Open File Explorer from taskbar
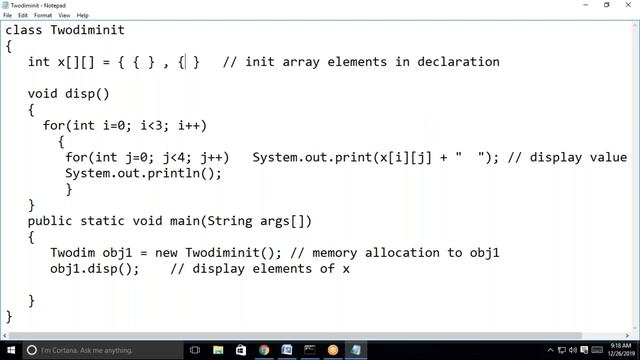 point(218,350)
